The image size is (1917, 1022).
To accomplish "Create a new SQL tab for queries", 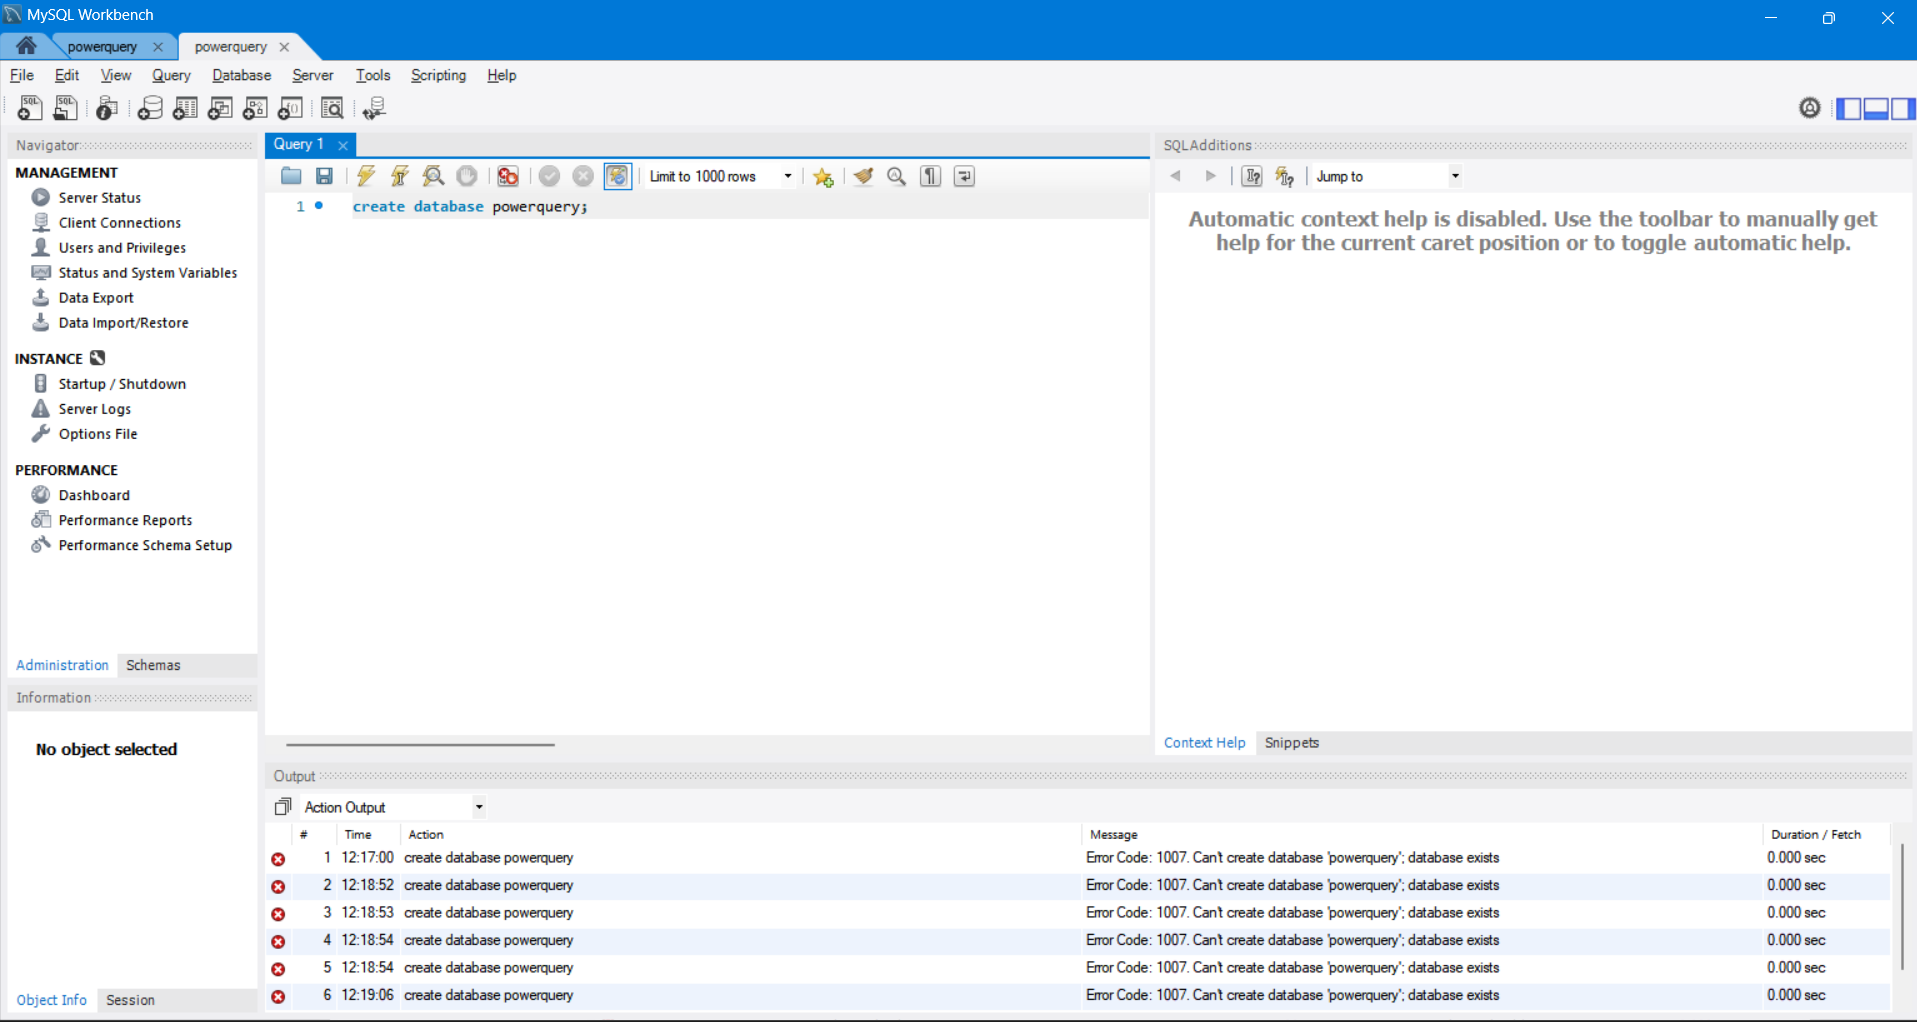I will [x=30, y=108].
